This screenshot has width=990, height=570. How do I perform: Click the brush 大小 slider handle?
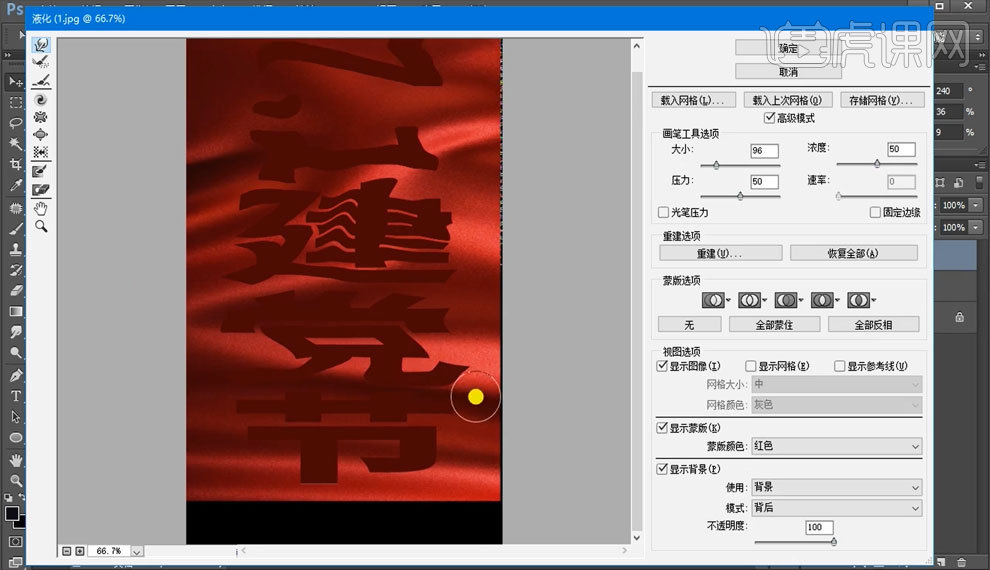pos(716,165)
